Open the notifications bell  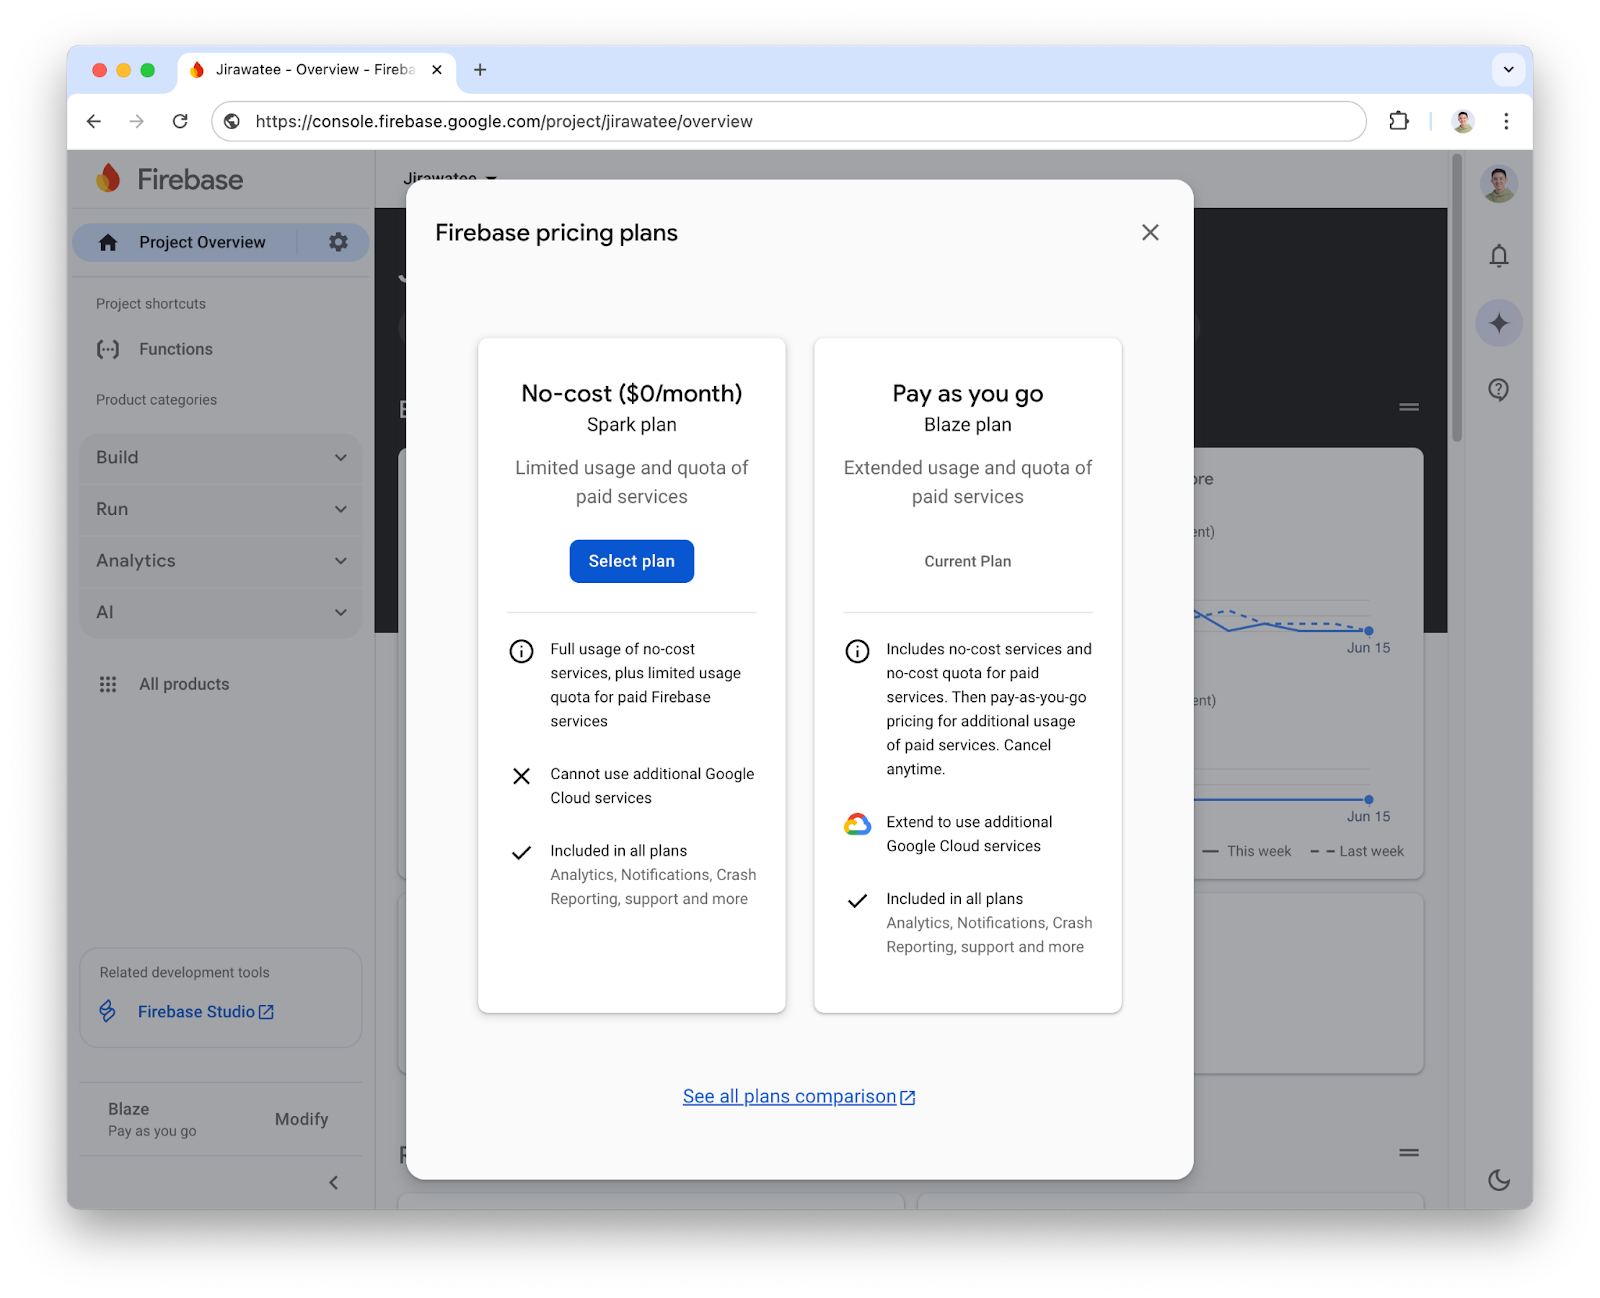(1498, 256)
